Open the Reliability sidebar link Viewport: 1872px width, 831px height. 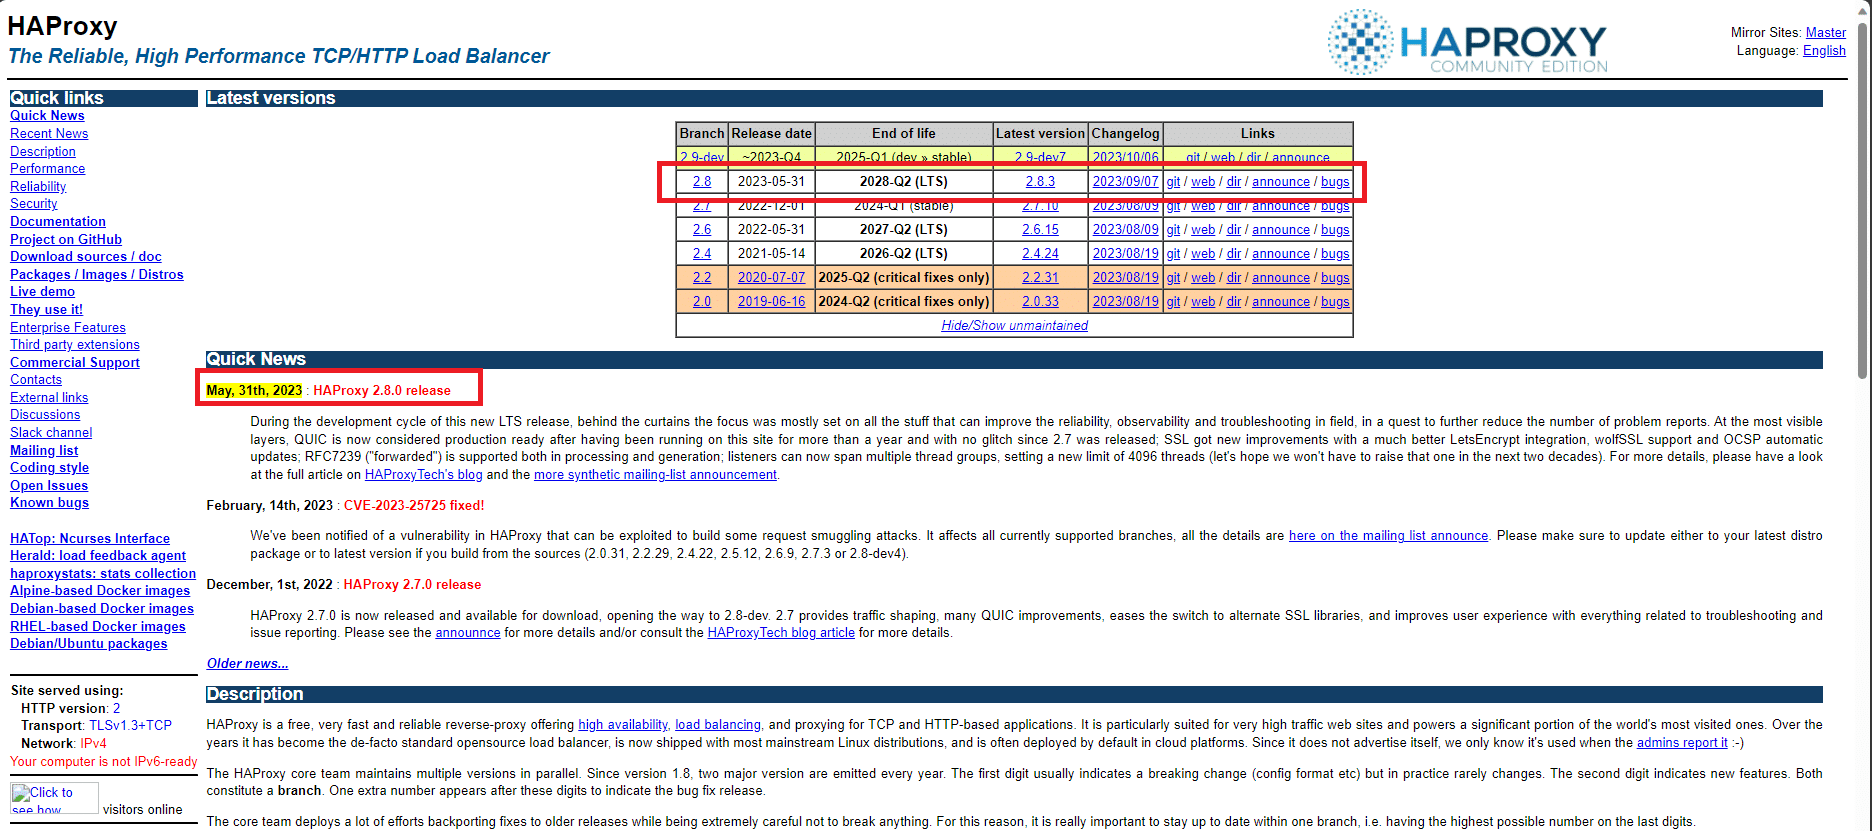(38, 186)
